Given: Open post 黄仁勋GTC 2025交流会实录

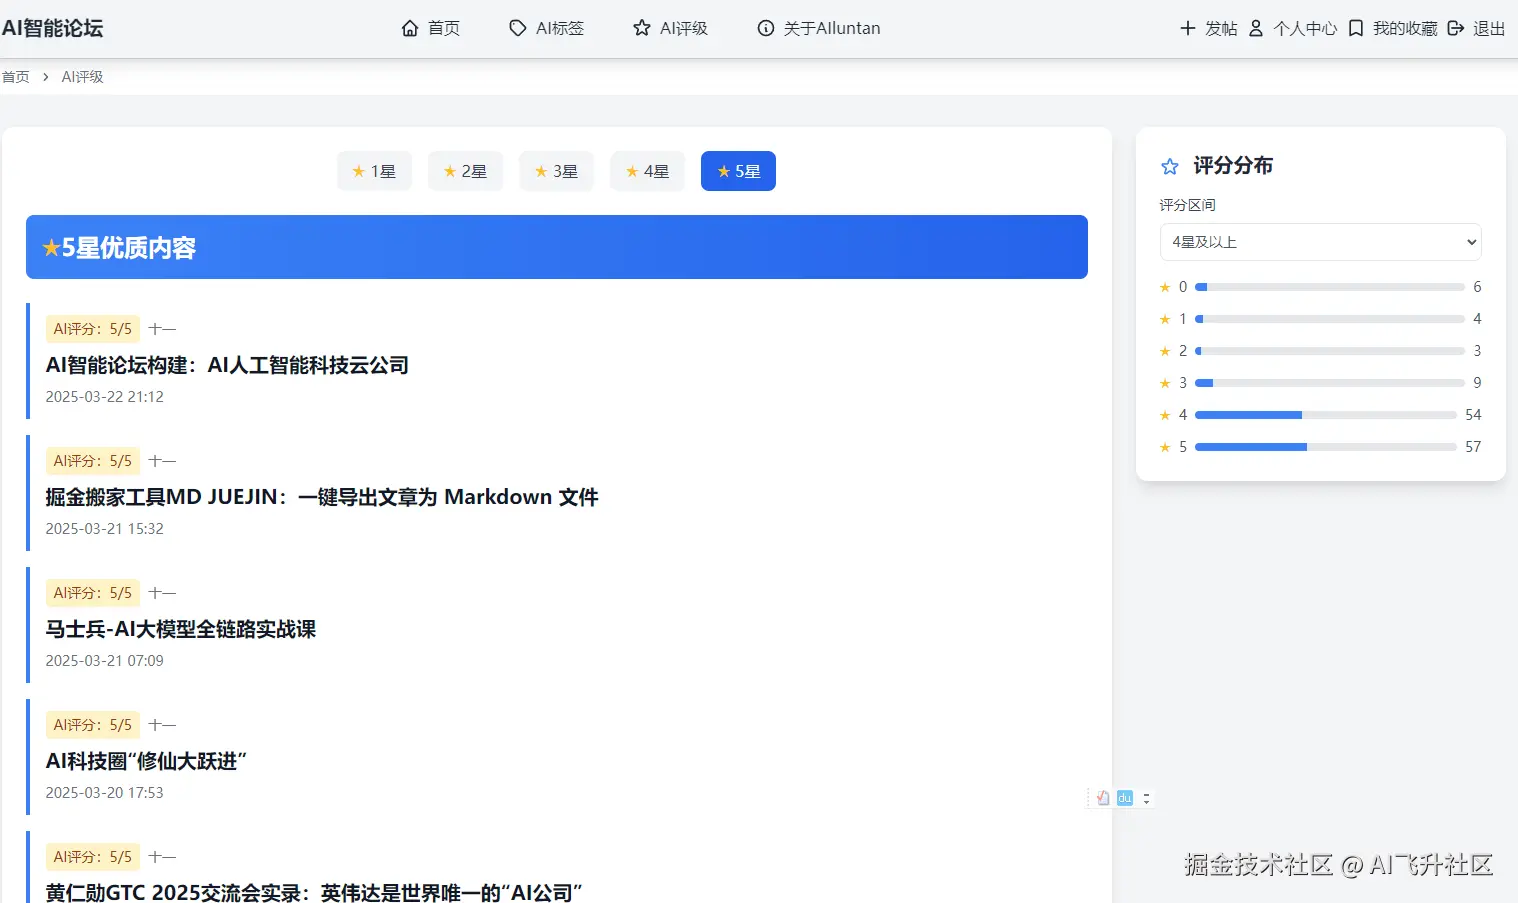Looking at the screenshot, I should [x=314, y=892].
